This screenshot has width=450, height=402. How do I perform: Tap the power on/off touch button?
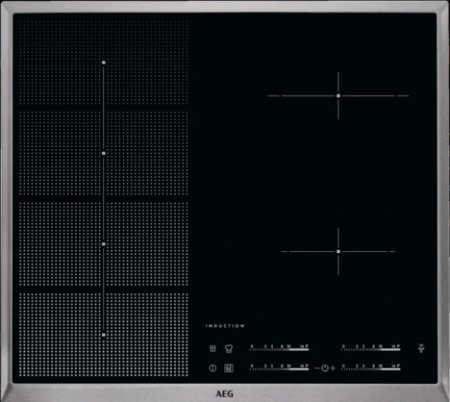tap(213, 368)
